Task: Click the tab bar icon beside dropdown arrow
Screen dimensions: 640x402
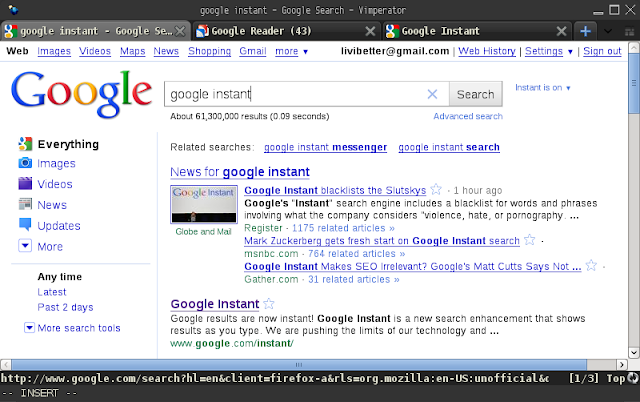Action: 629,31
